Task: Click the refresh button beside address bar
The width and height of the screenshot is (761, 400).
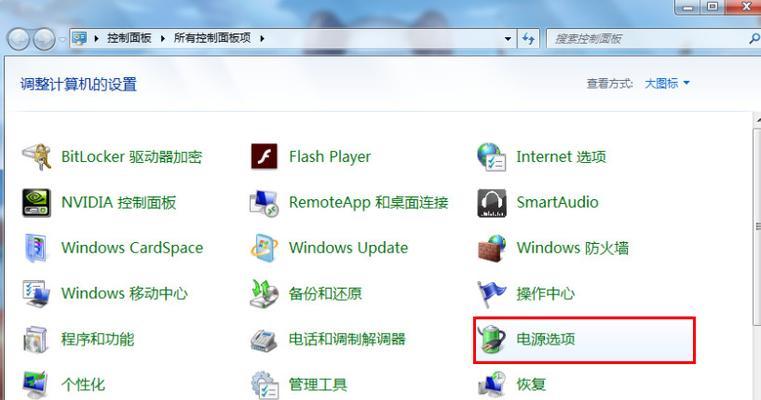Action: click(x=528, y=38)
